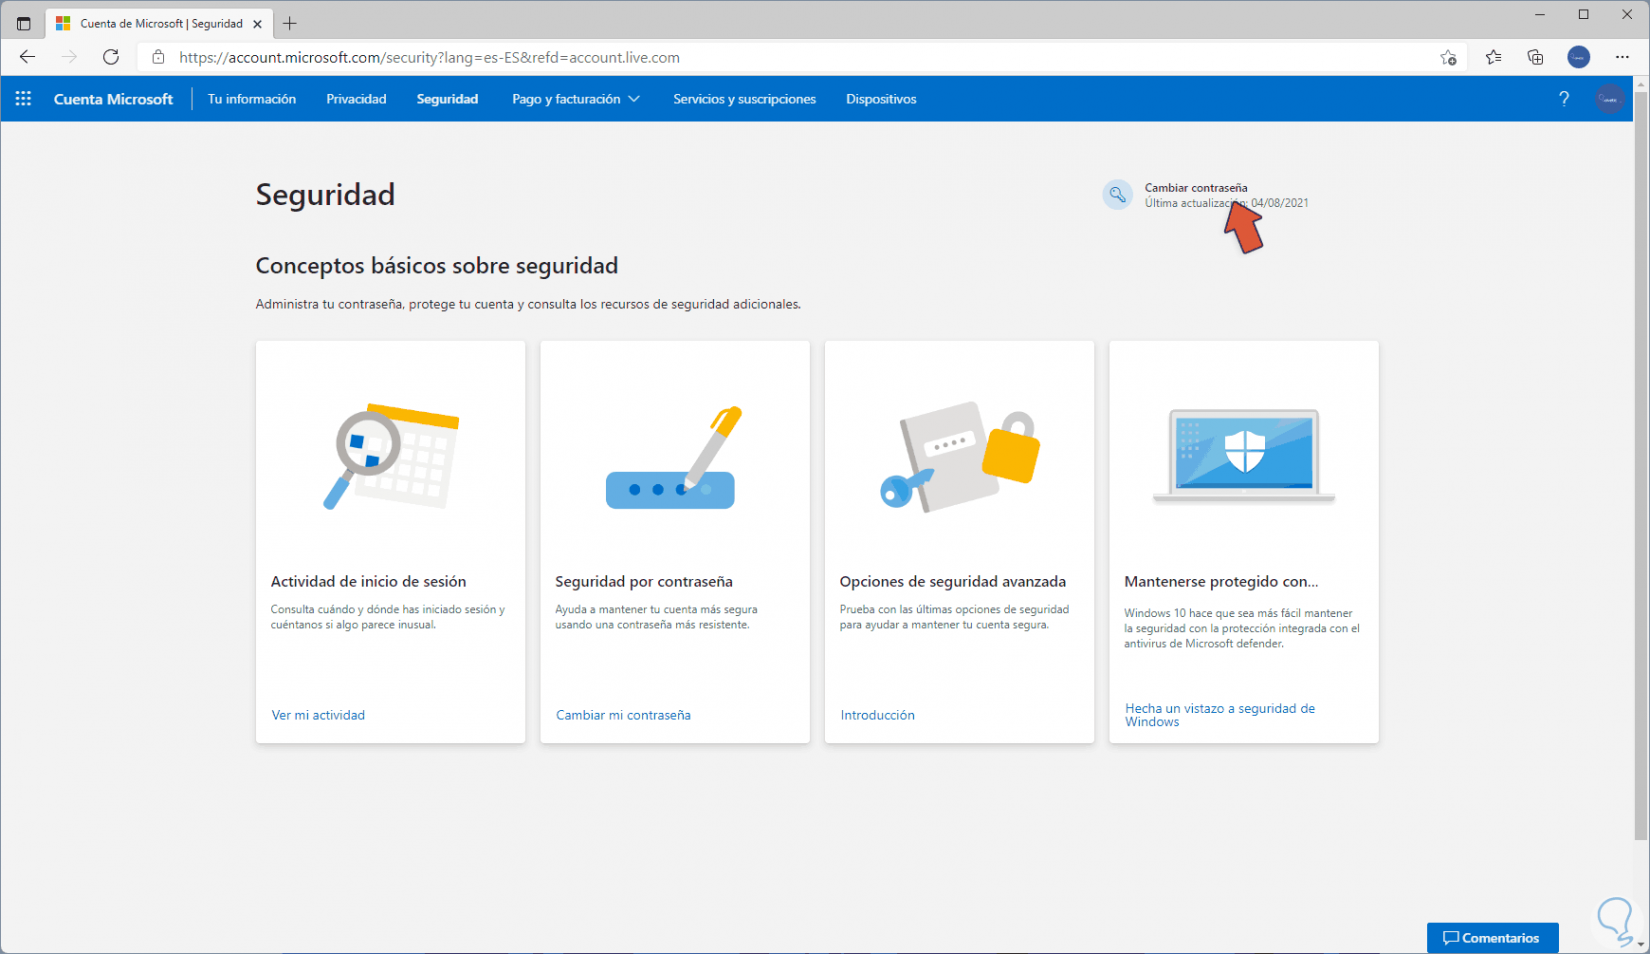Open the tab actions menu icon

click(24, 23)
